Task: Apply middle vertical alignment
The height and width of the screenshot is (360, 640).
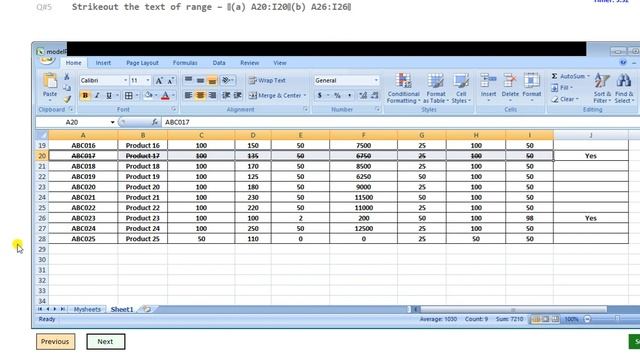Action: tap(200, 80)
